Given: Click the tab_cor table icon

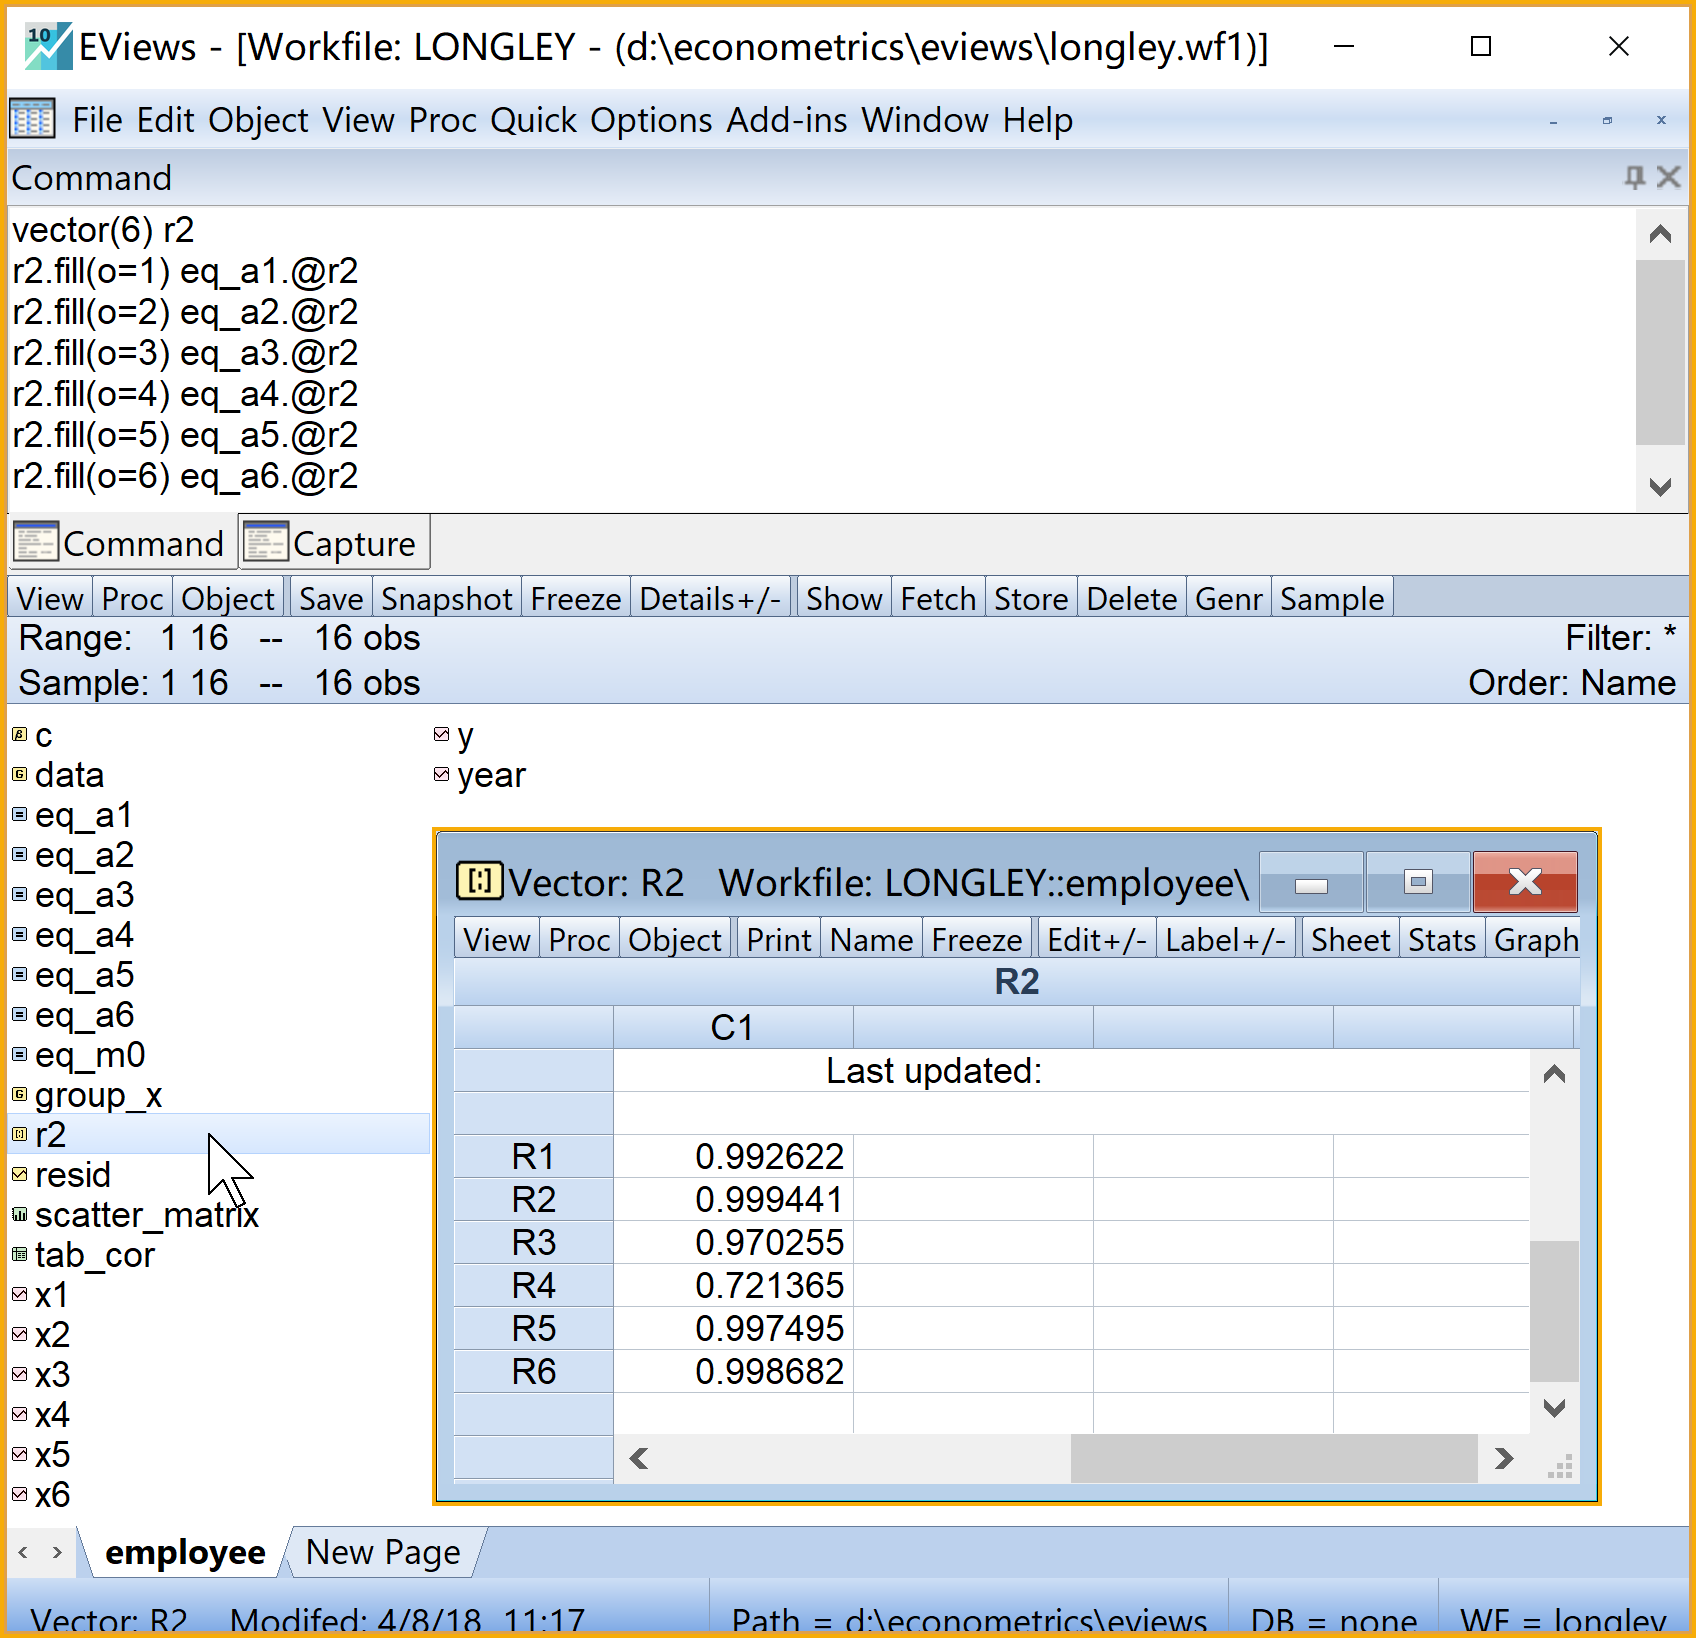Looking at the screenshot, I should pos(19,1255).
